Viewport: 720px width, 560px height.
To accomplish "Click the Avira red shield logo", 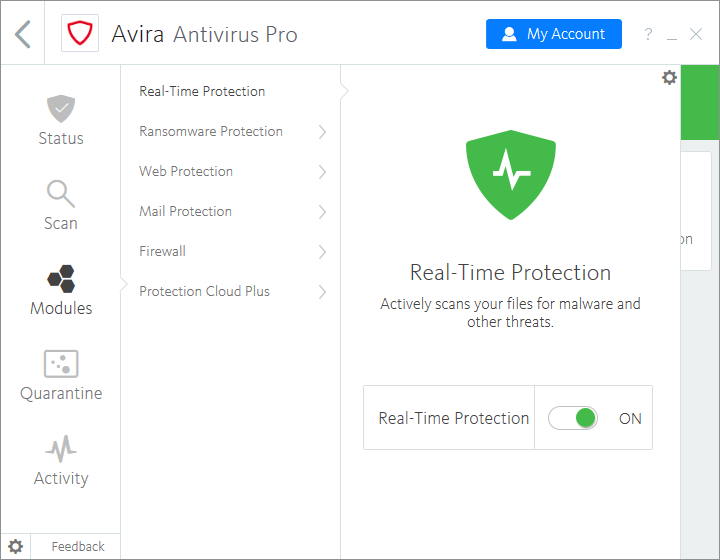I will click(80, 33).
